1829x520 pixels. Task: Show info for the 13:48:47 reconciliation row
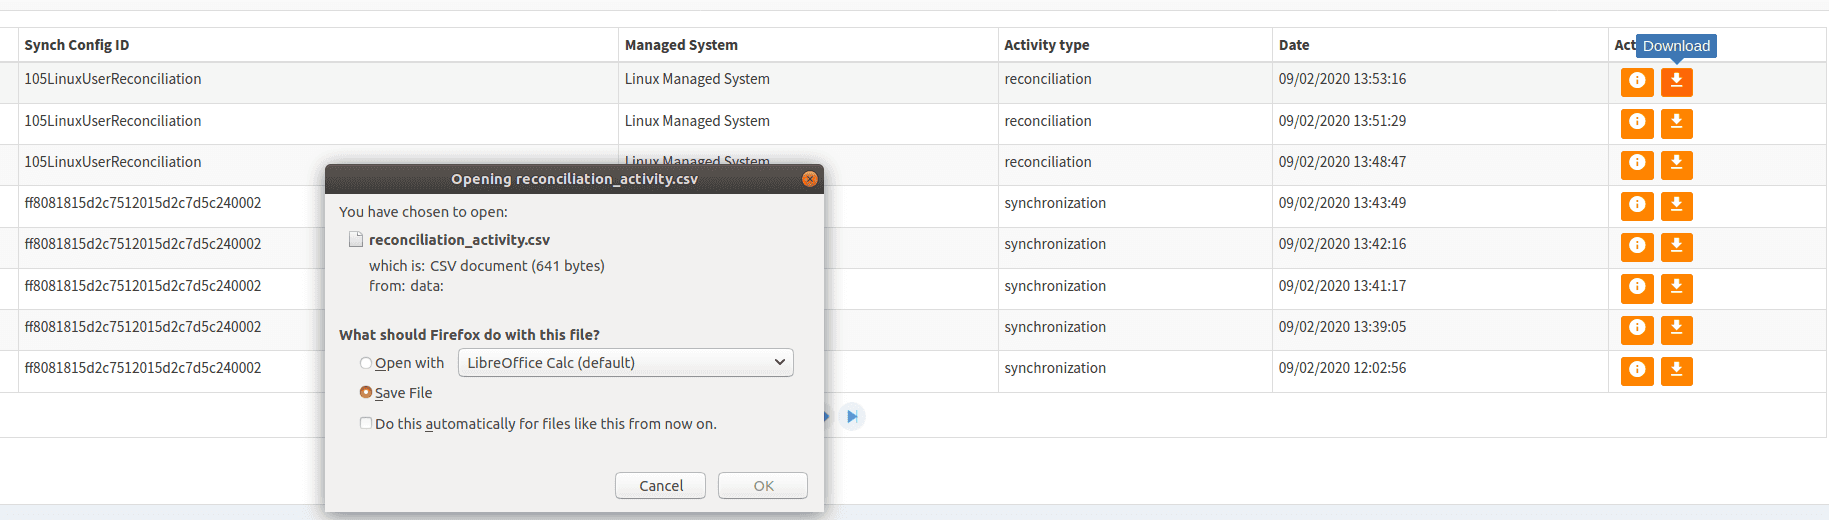click(1636, 164)
